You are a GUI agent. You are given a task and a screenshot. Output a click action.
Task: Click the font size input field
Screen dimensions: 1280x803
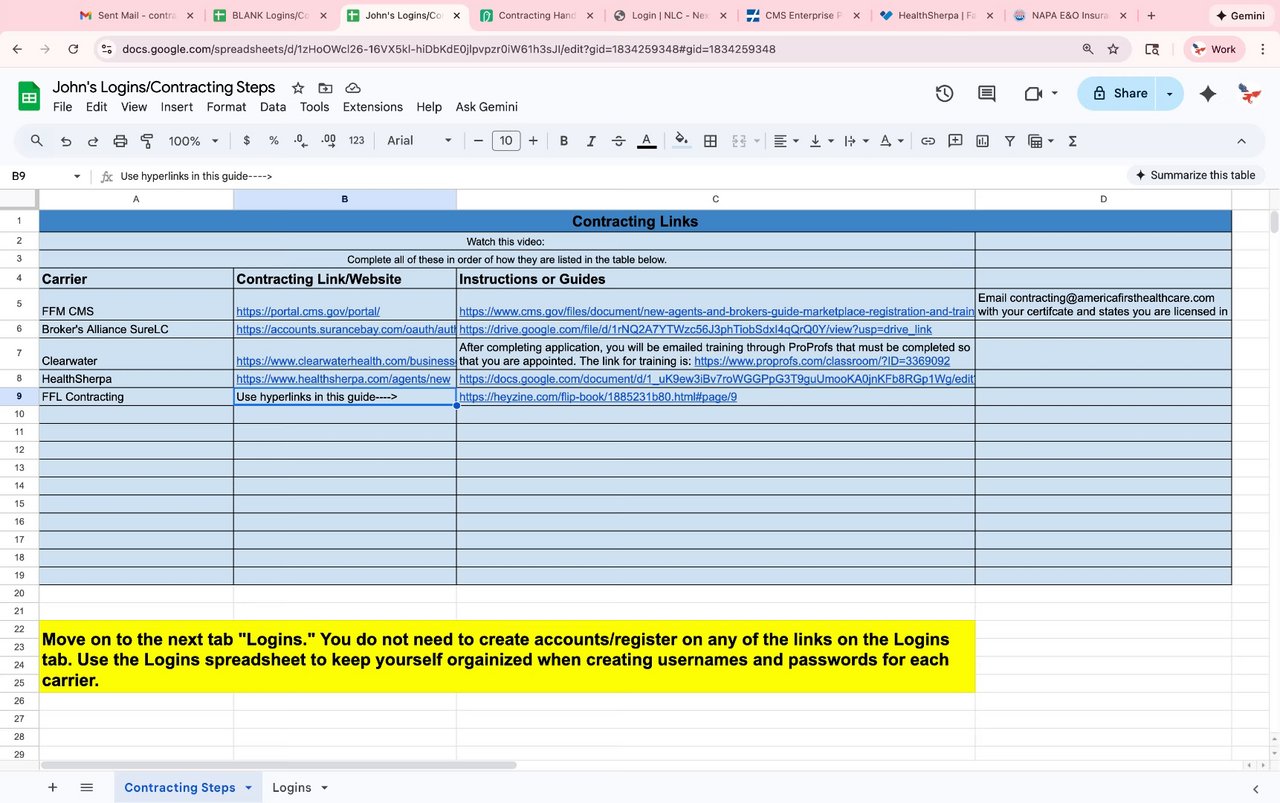coord(506,141)
